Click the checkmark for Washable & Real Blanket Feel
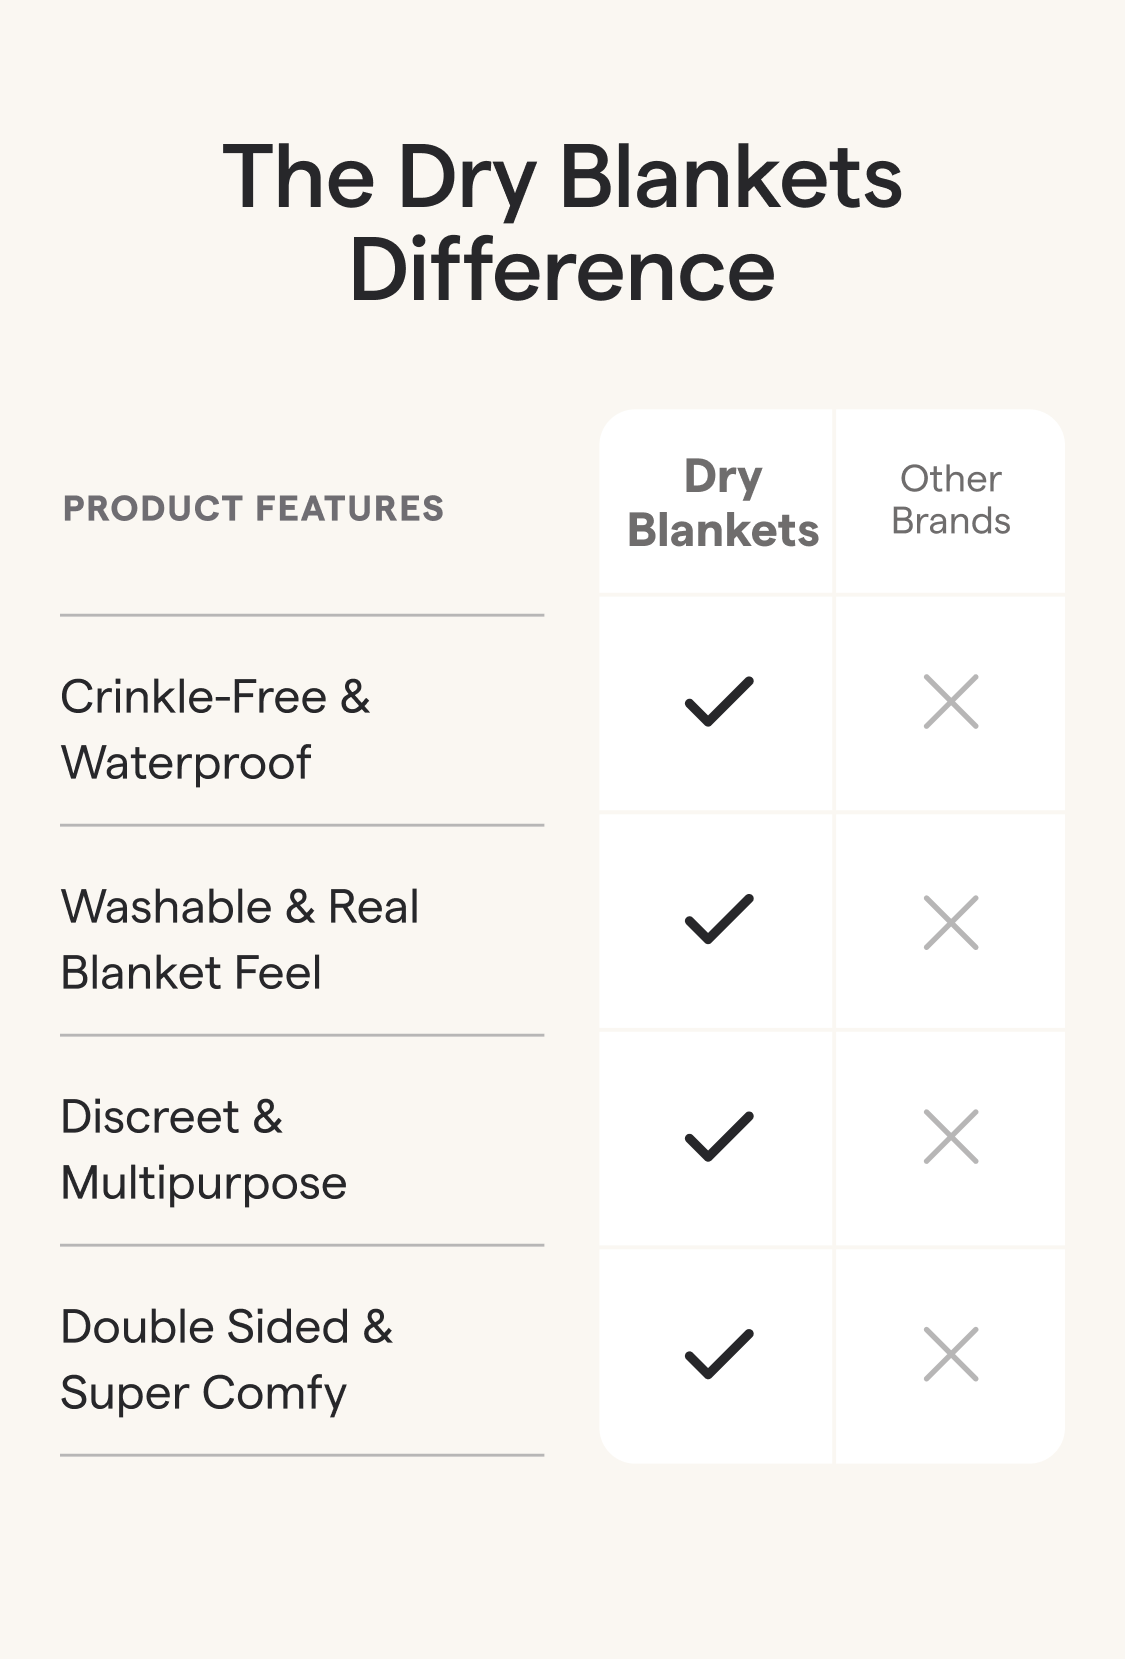1125x1659 pixels. (718, 919)
